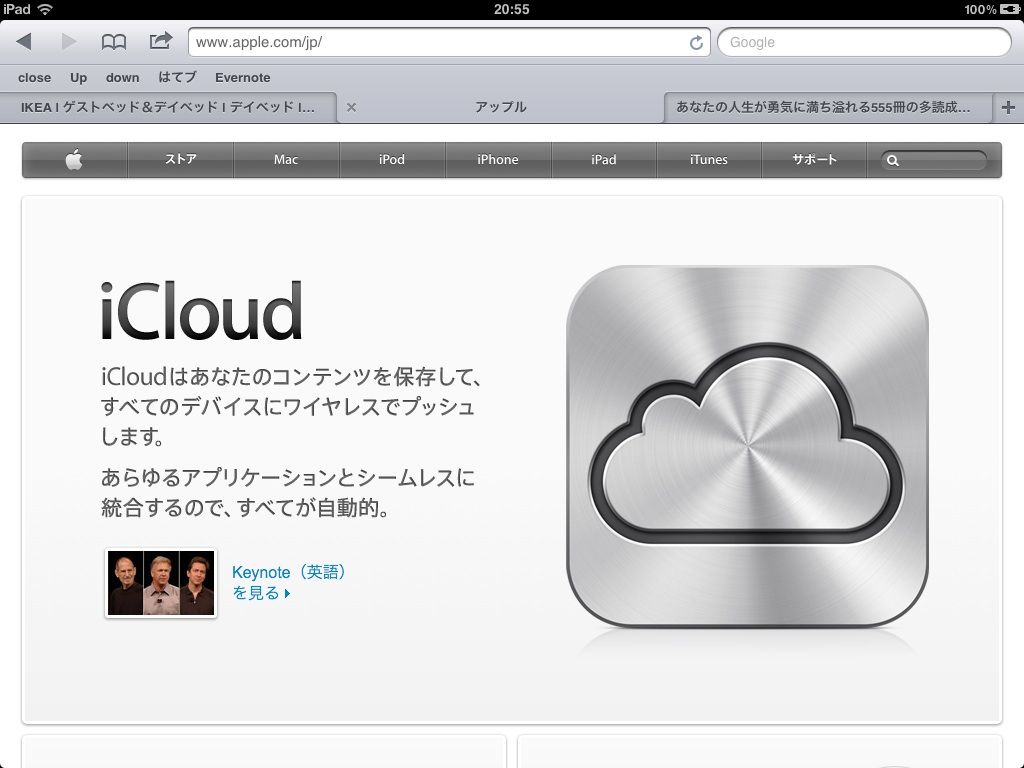Click the Keynote（英語）を見る link
The width and height of the screenshot is (1024, 768).
click(x=288, y=583)
